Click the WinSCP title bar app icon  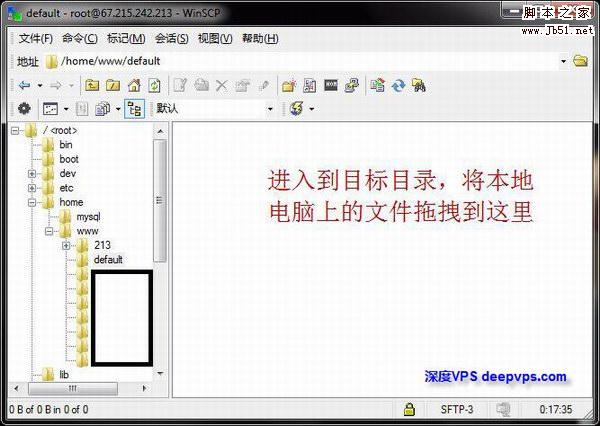(x=15, y=13)
